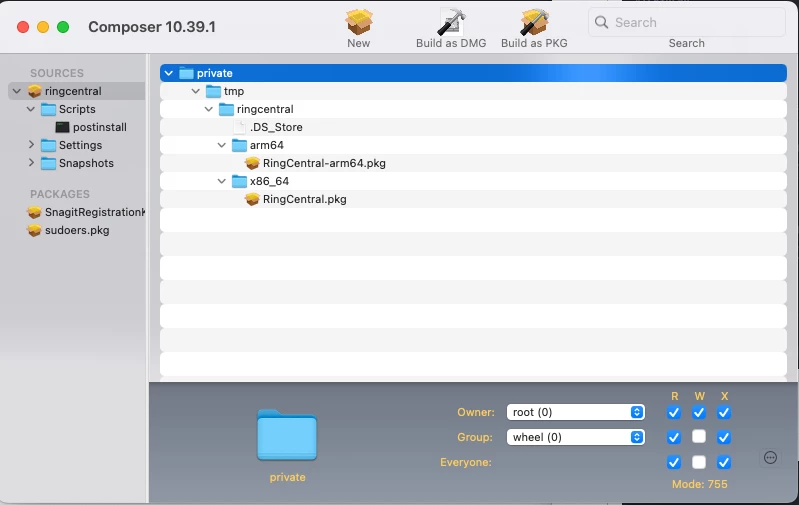The height and width of the screenshot is (505, 799).
Task: Focus the Search field in the toolbar
Action: point(686,22)
